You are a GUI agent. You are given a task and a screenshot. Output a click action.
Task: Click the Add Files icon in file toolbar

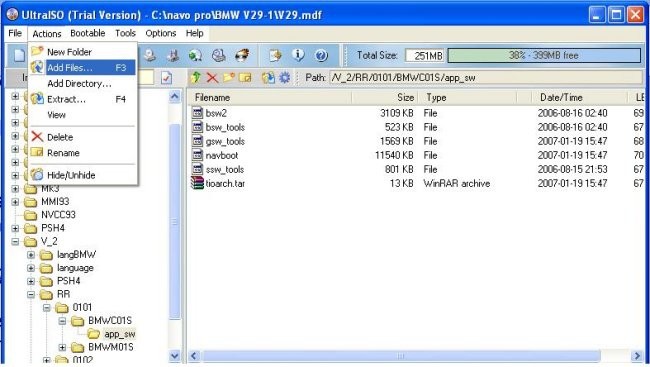pos(268,78)
